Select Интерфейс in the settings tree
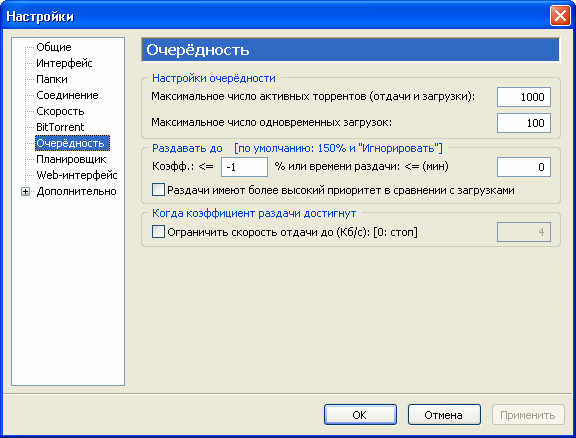The width and height of the screenshot is (576, 438). click(64, 63)
